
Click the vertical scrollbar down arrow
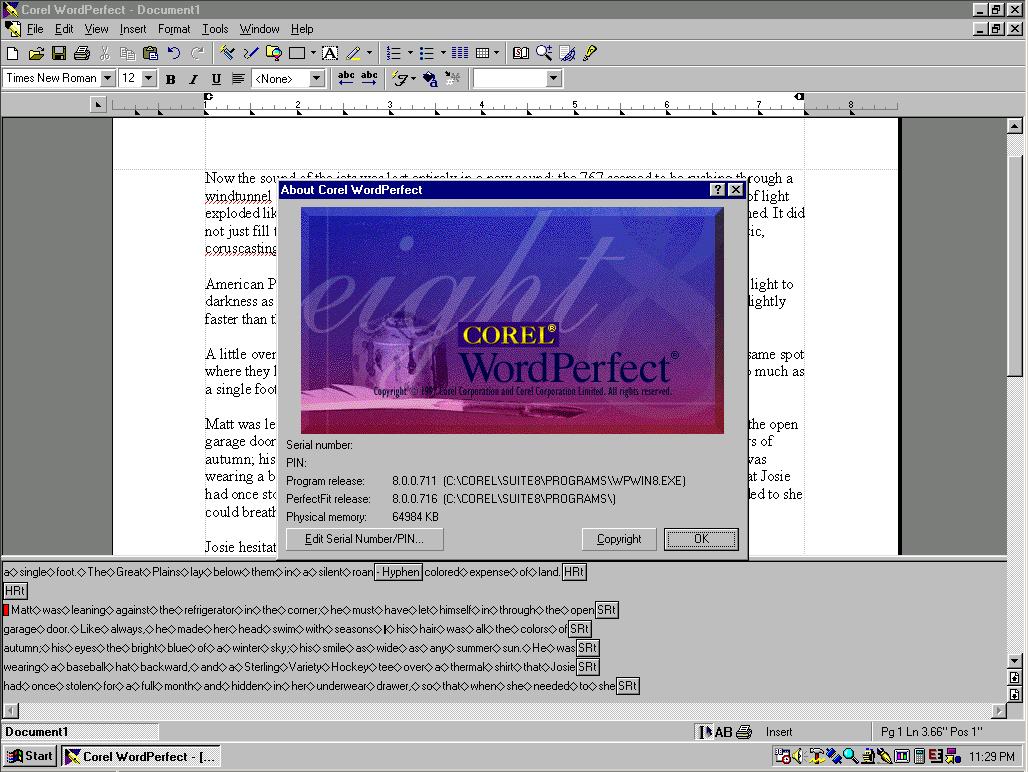point(1014,661)
